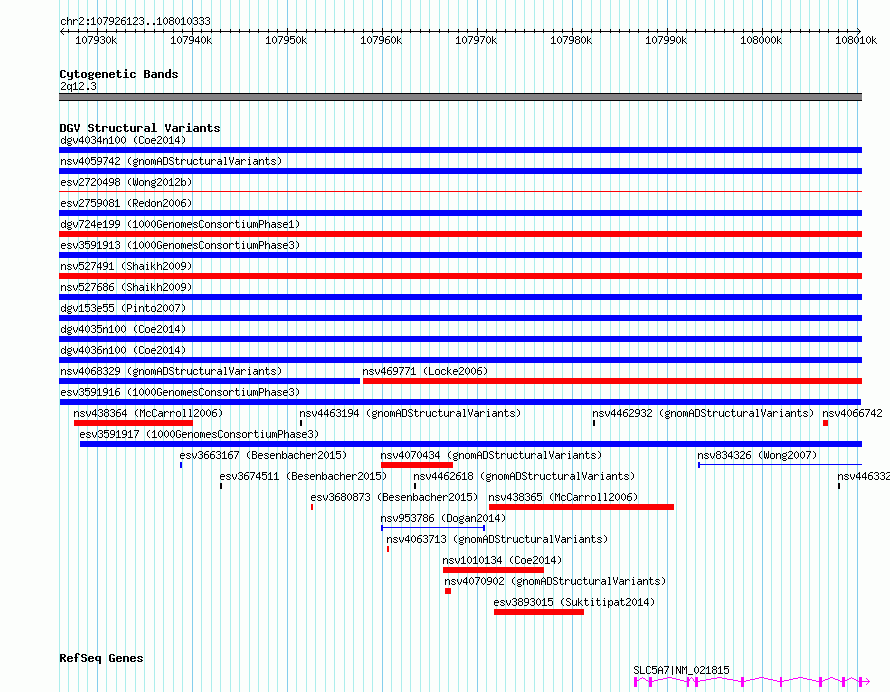Click nsv4463194 gnomAD variant label
This screenshot has width=890, height=692.
point(410,413)
